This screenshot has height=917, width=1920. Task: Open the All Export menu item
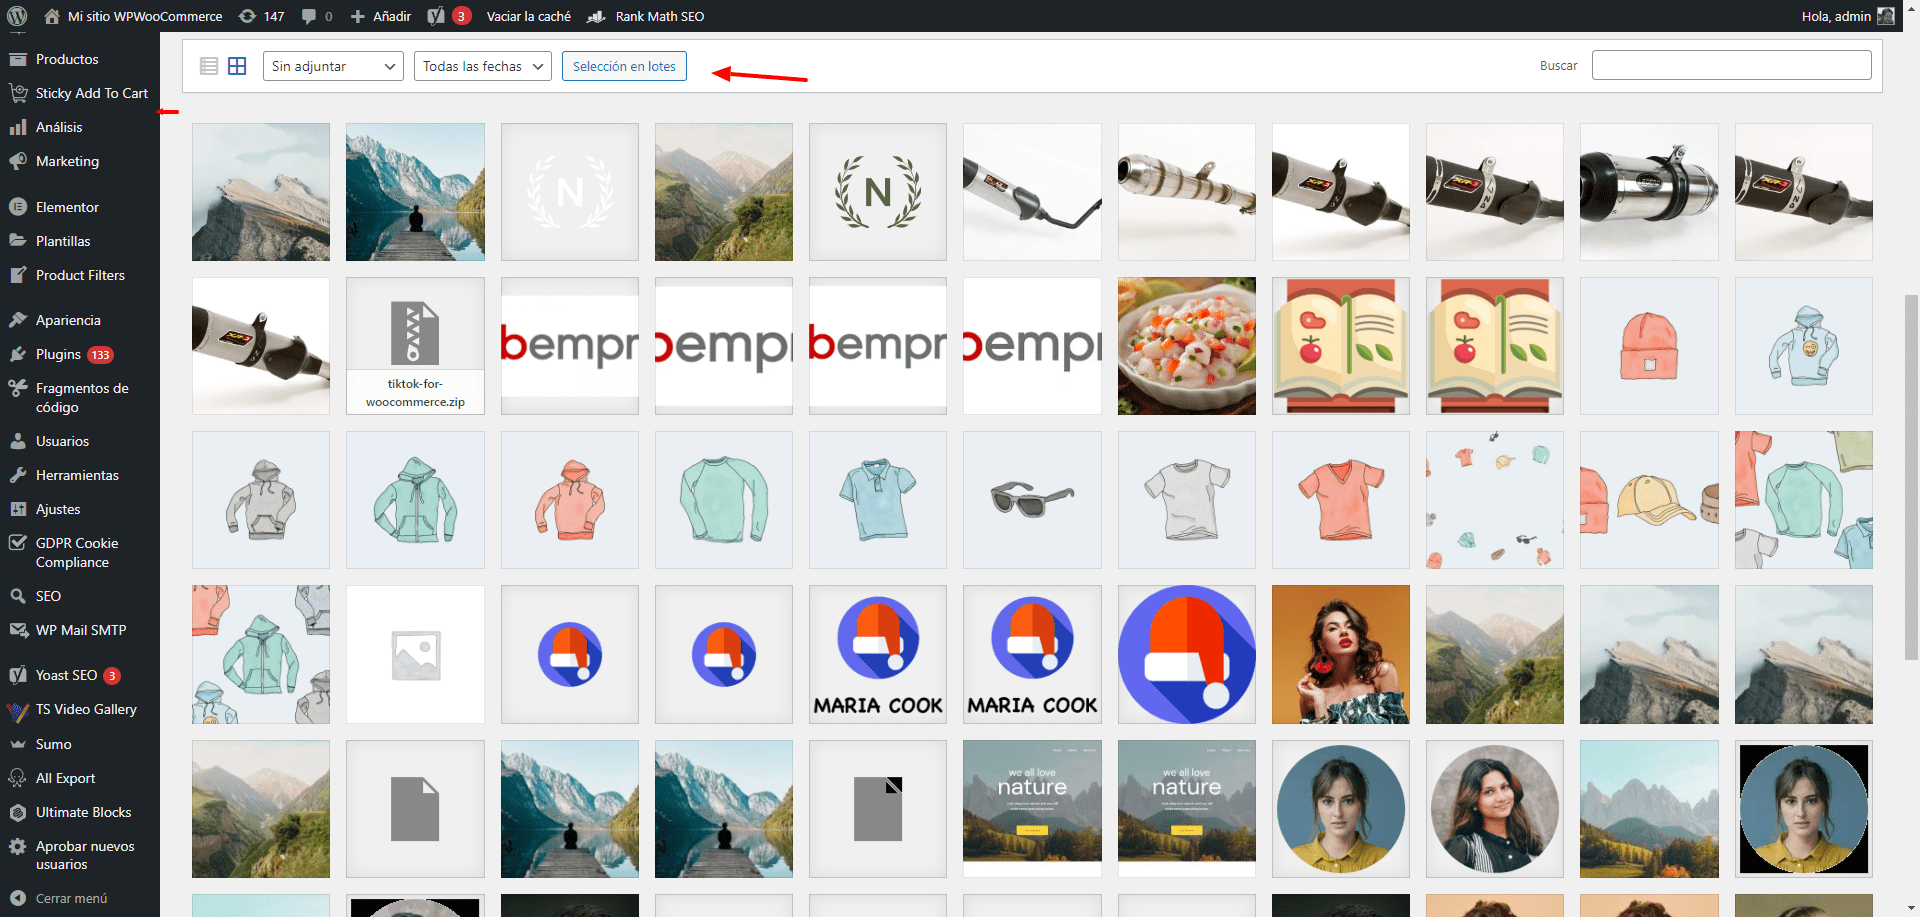[80, 778]
